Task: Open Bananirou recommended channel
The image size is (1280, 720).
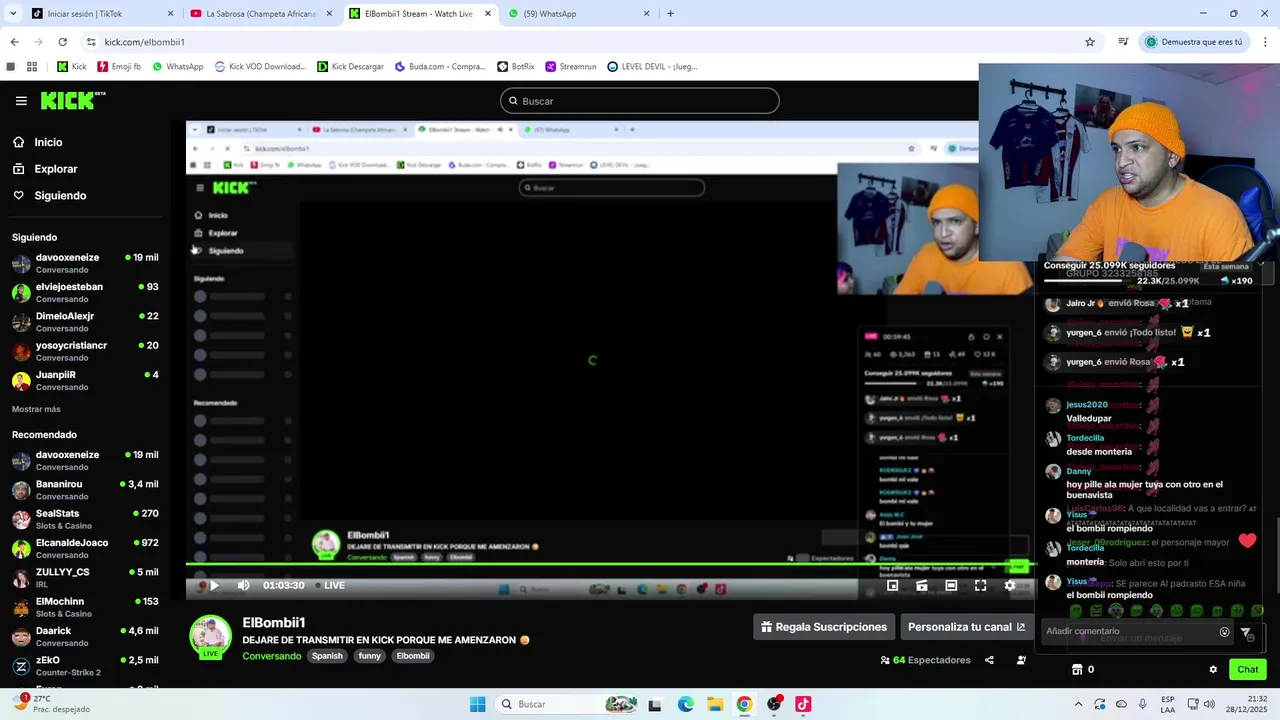Action: 85,490
